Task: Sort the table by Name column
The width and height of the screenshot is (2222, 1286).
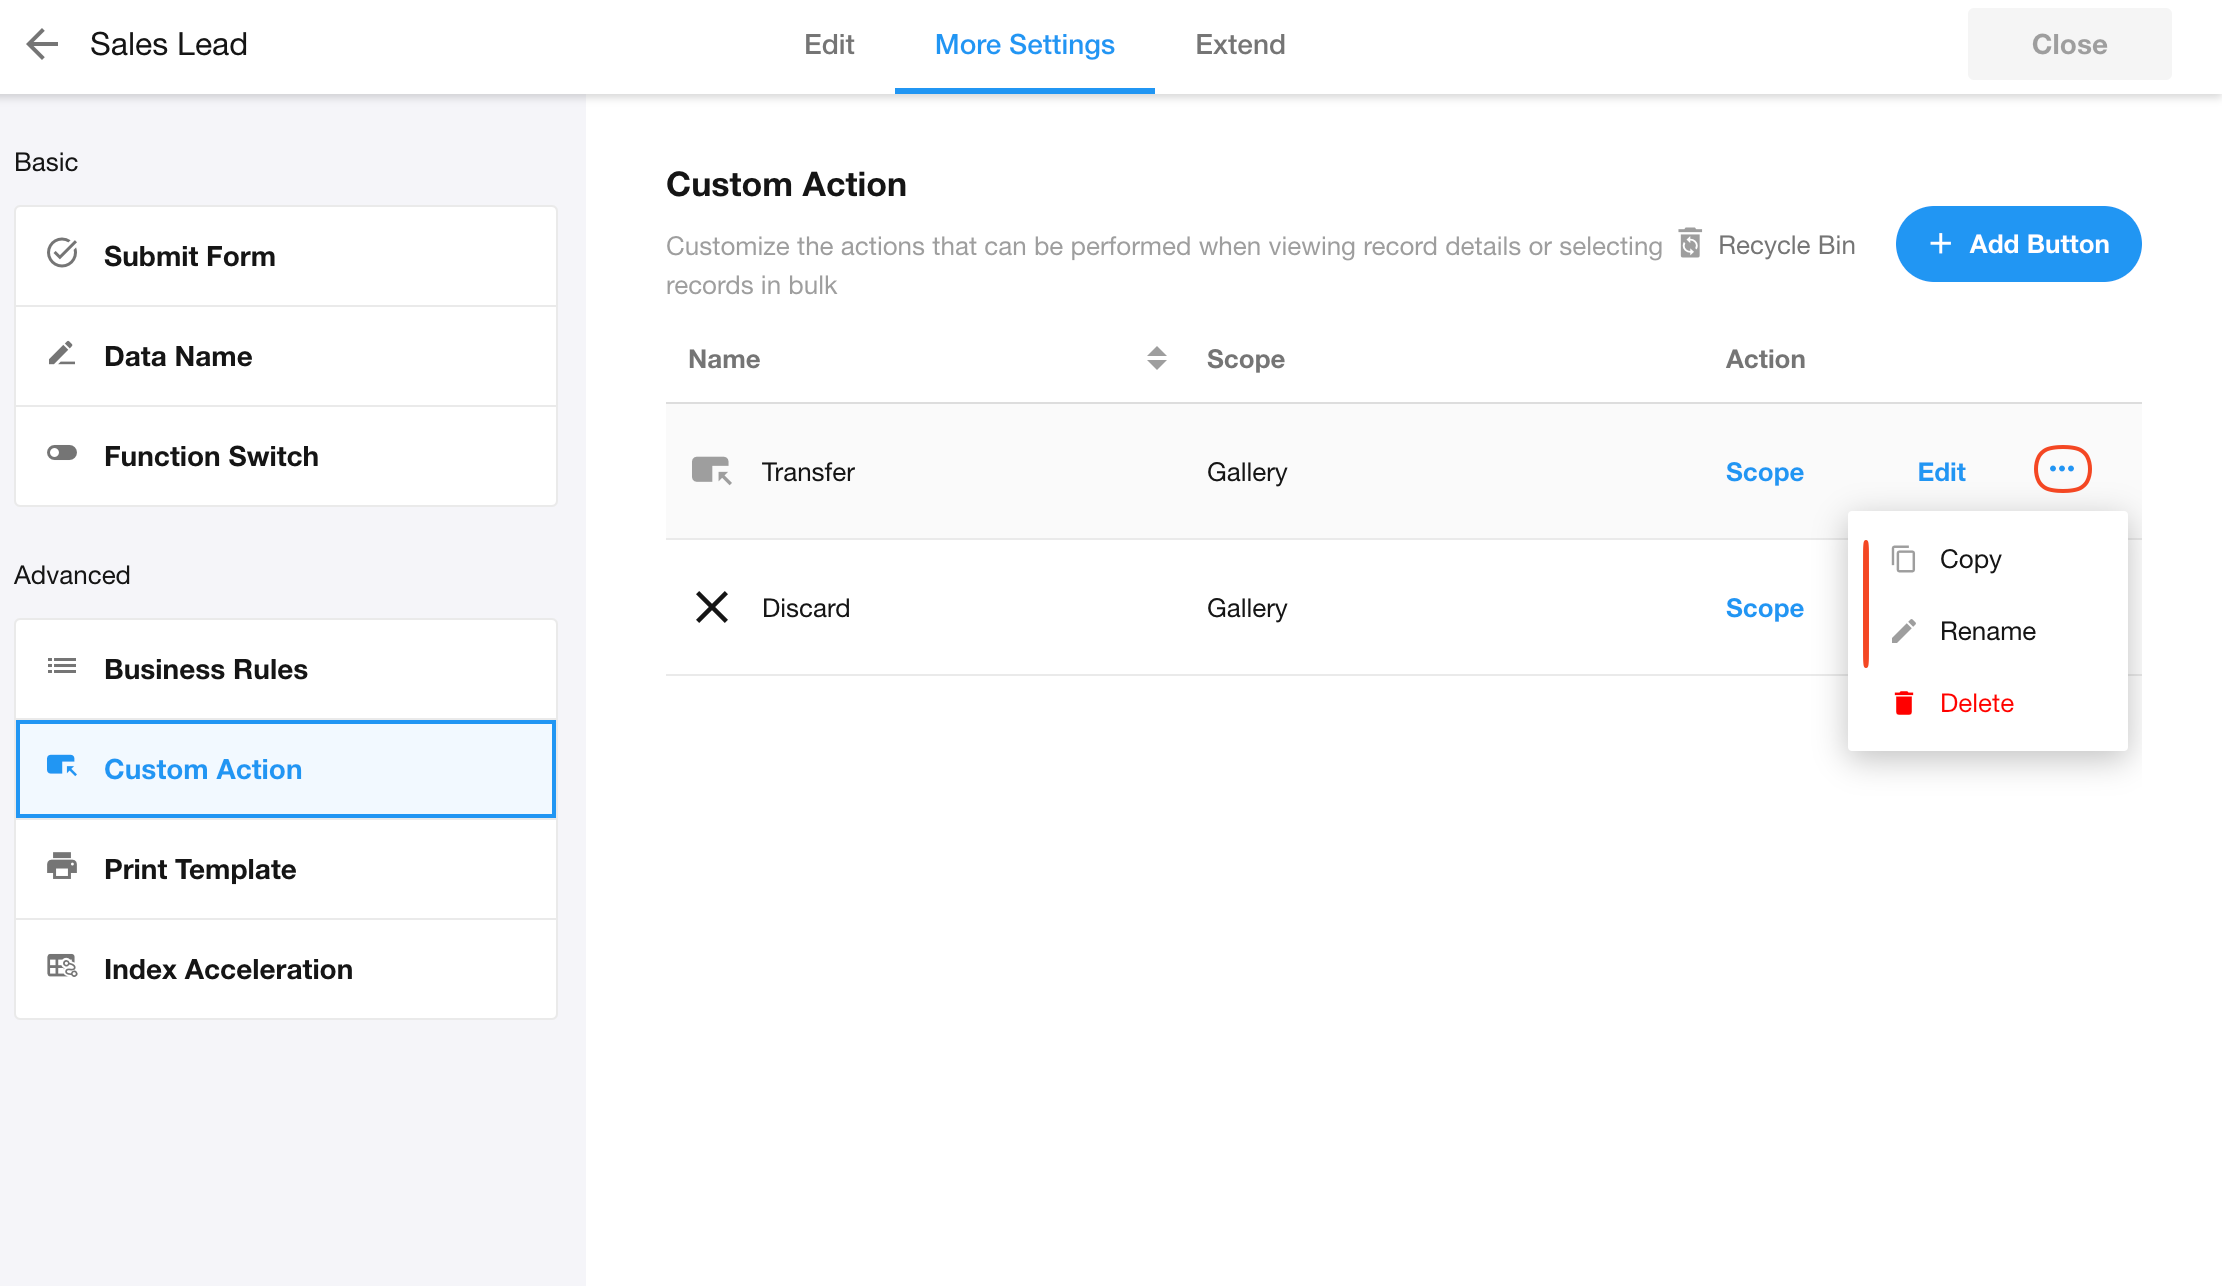Action: pos(1156,359)
